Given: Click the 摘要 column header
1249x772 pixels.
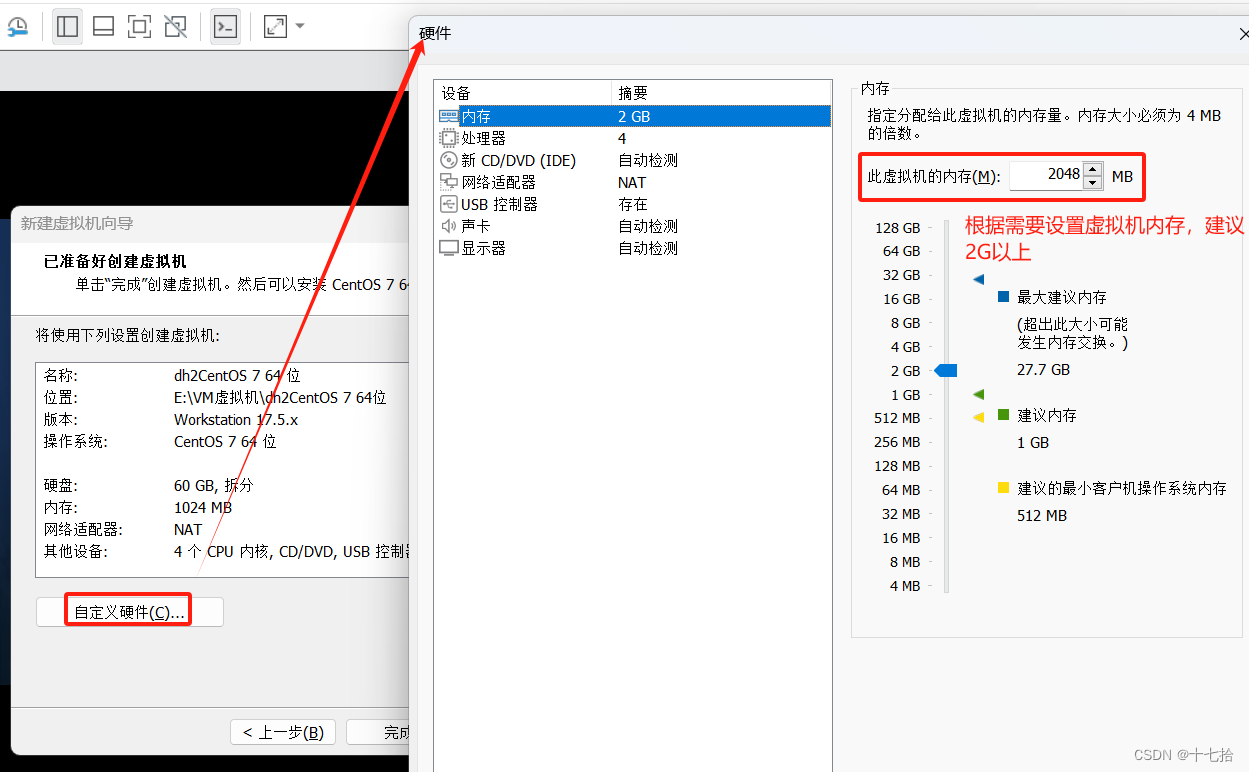Looking at the screenshot, I should 721,93.
